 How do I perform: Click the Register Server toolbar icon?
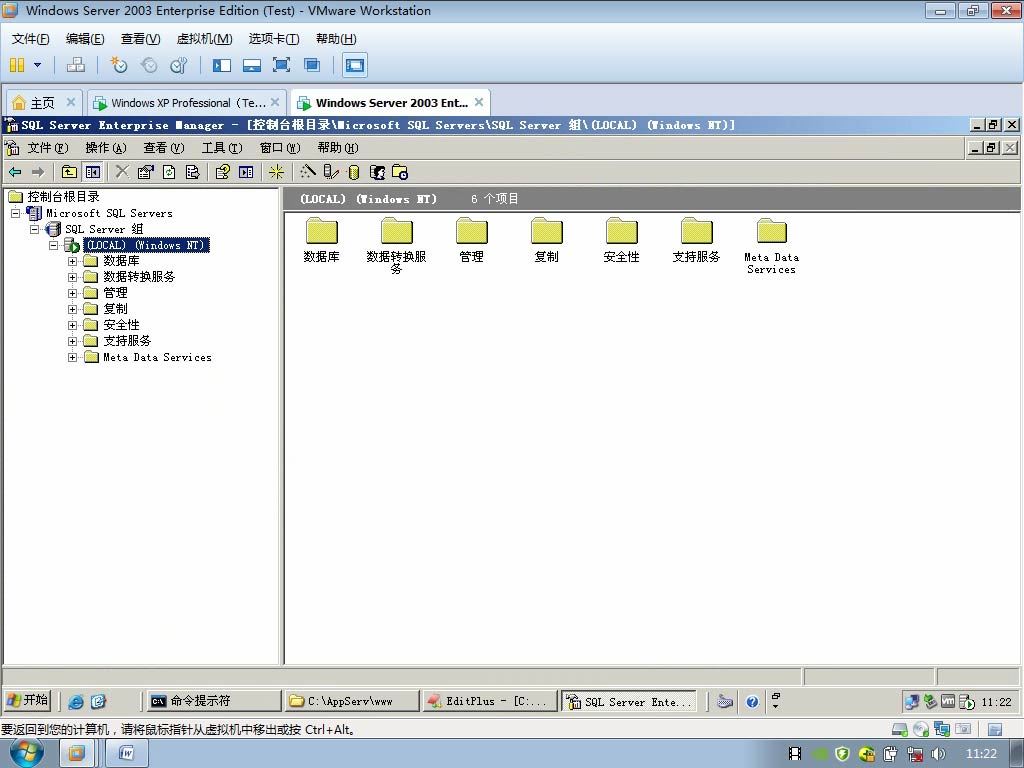[331, 172]
